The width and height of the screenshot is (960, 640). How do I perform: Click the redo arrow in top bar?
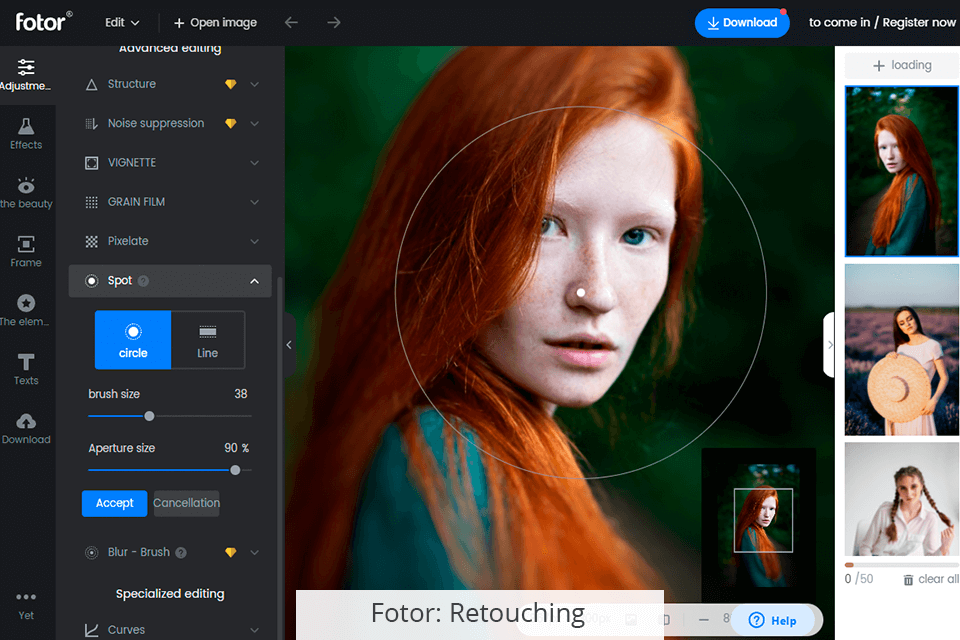pyautogui.click(x=334, y=22)
